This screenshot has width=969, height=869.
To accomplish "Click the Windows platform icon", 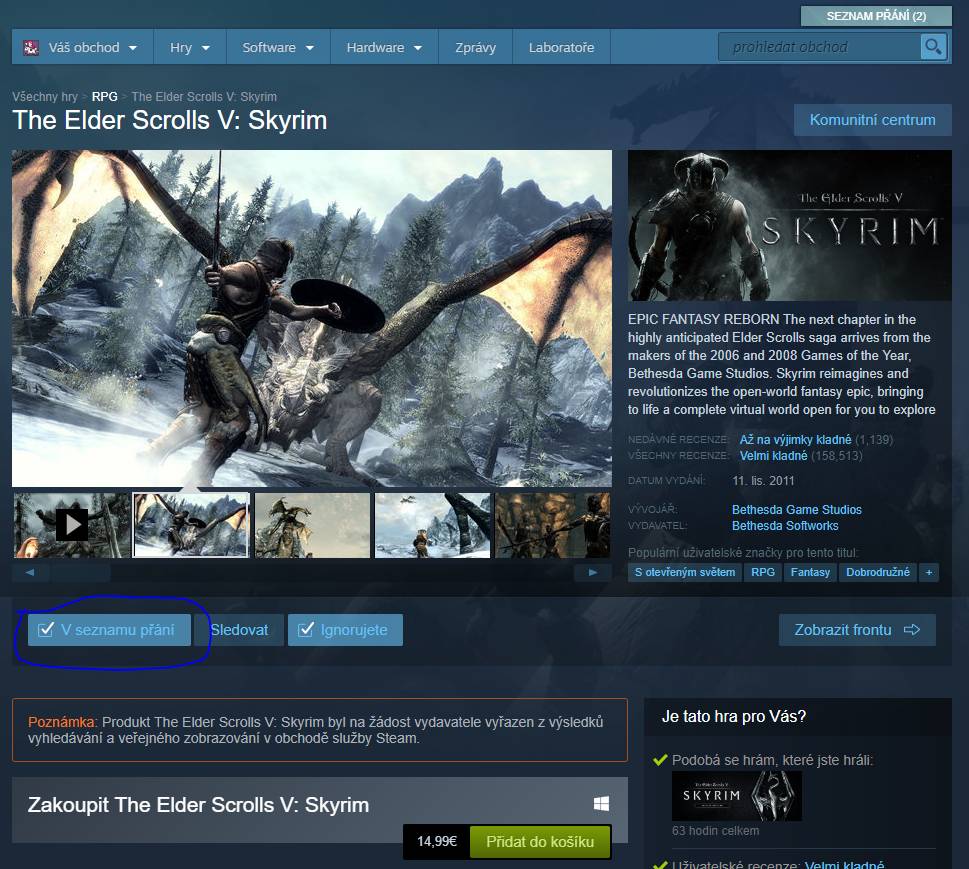I will tap(601, 803).
